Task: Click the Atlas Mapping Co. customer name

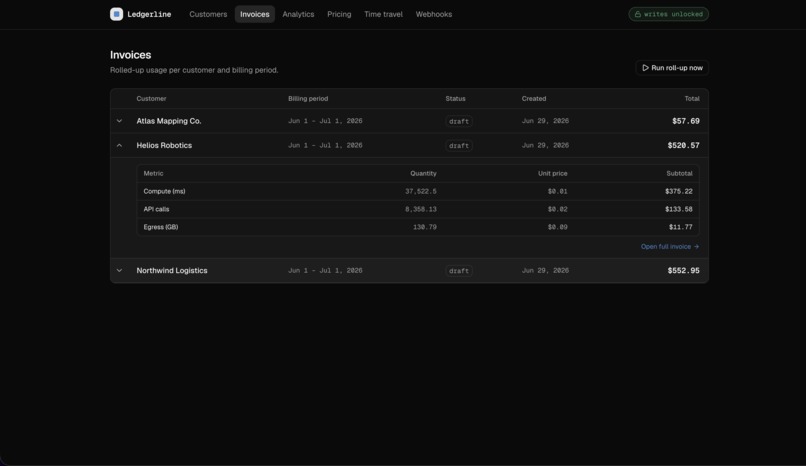Action: click(169, 121)
